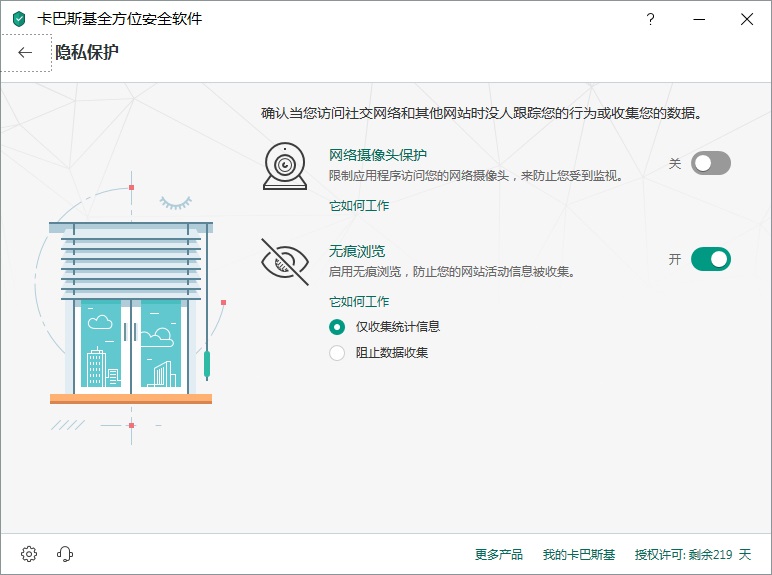Enable the 网络摄像头保护 switch
The width and height of the screenshot is (772, 575).
tap(710, 163)
